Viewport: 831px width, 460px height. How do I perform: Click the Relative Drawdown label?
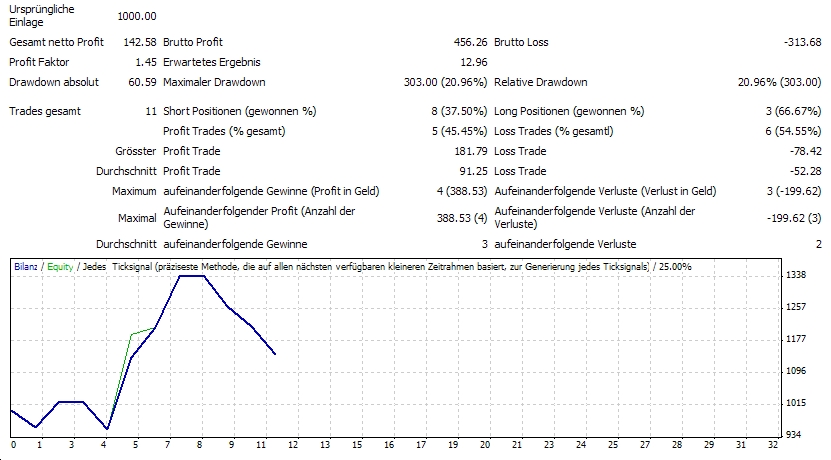541,83
